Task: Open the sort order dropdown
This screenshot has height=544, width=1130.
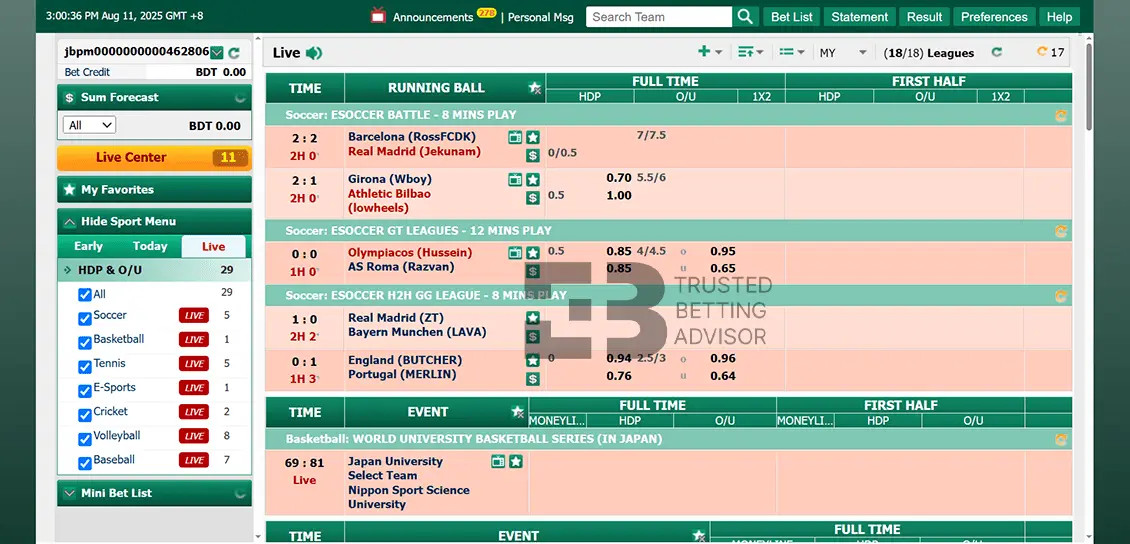Action: [x=750, y=52]
